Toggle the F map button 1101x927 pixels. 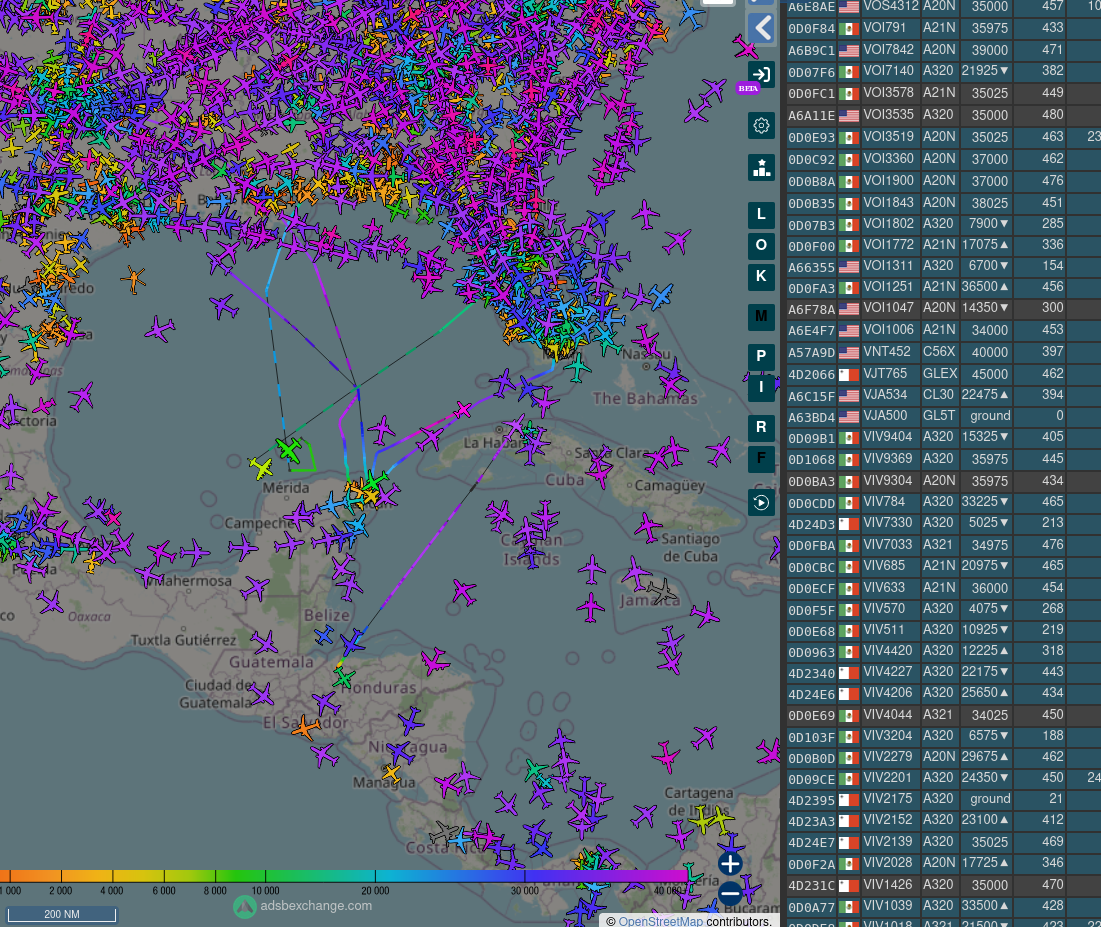coord(761,458)
